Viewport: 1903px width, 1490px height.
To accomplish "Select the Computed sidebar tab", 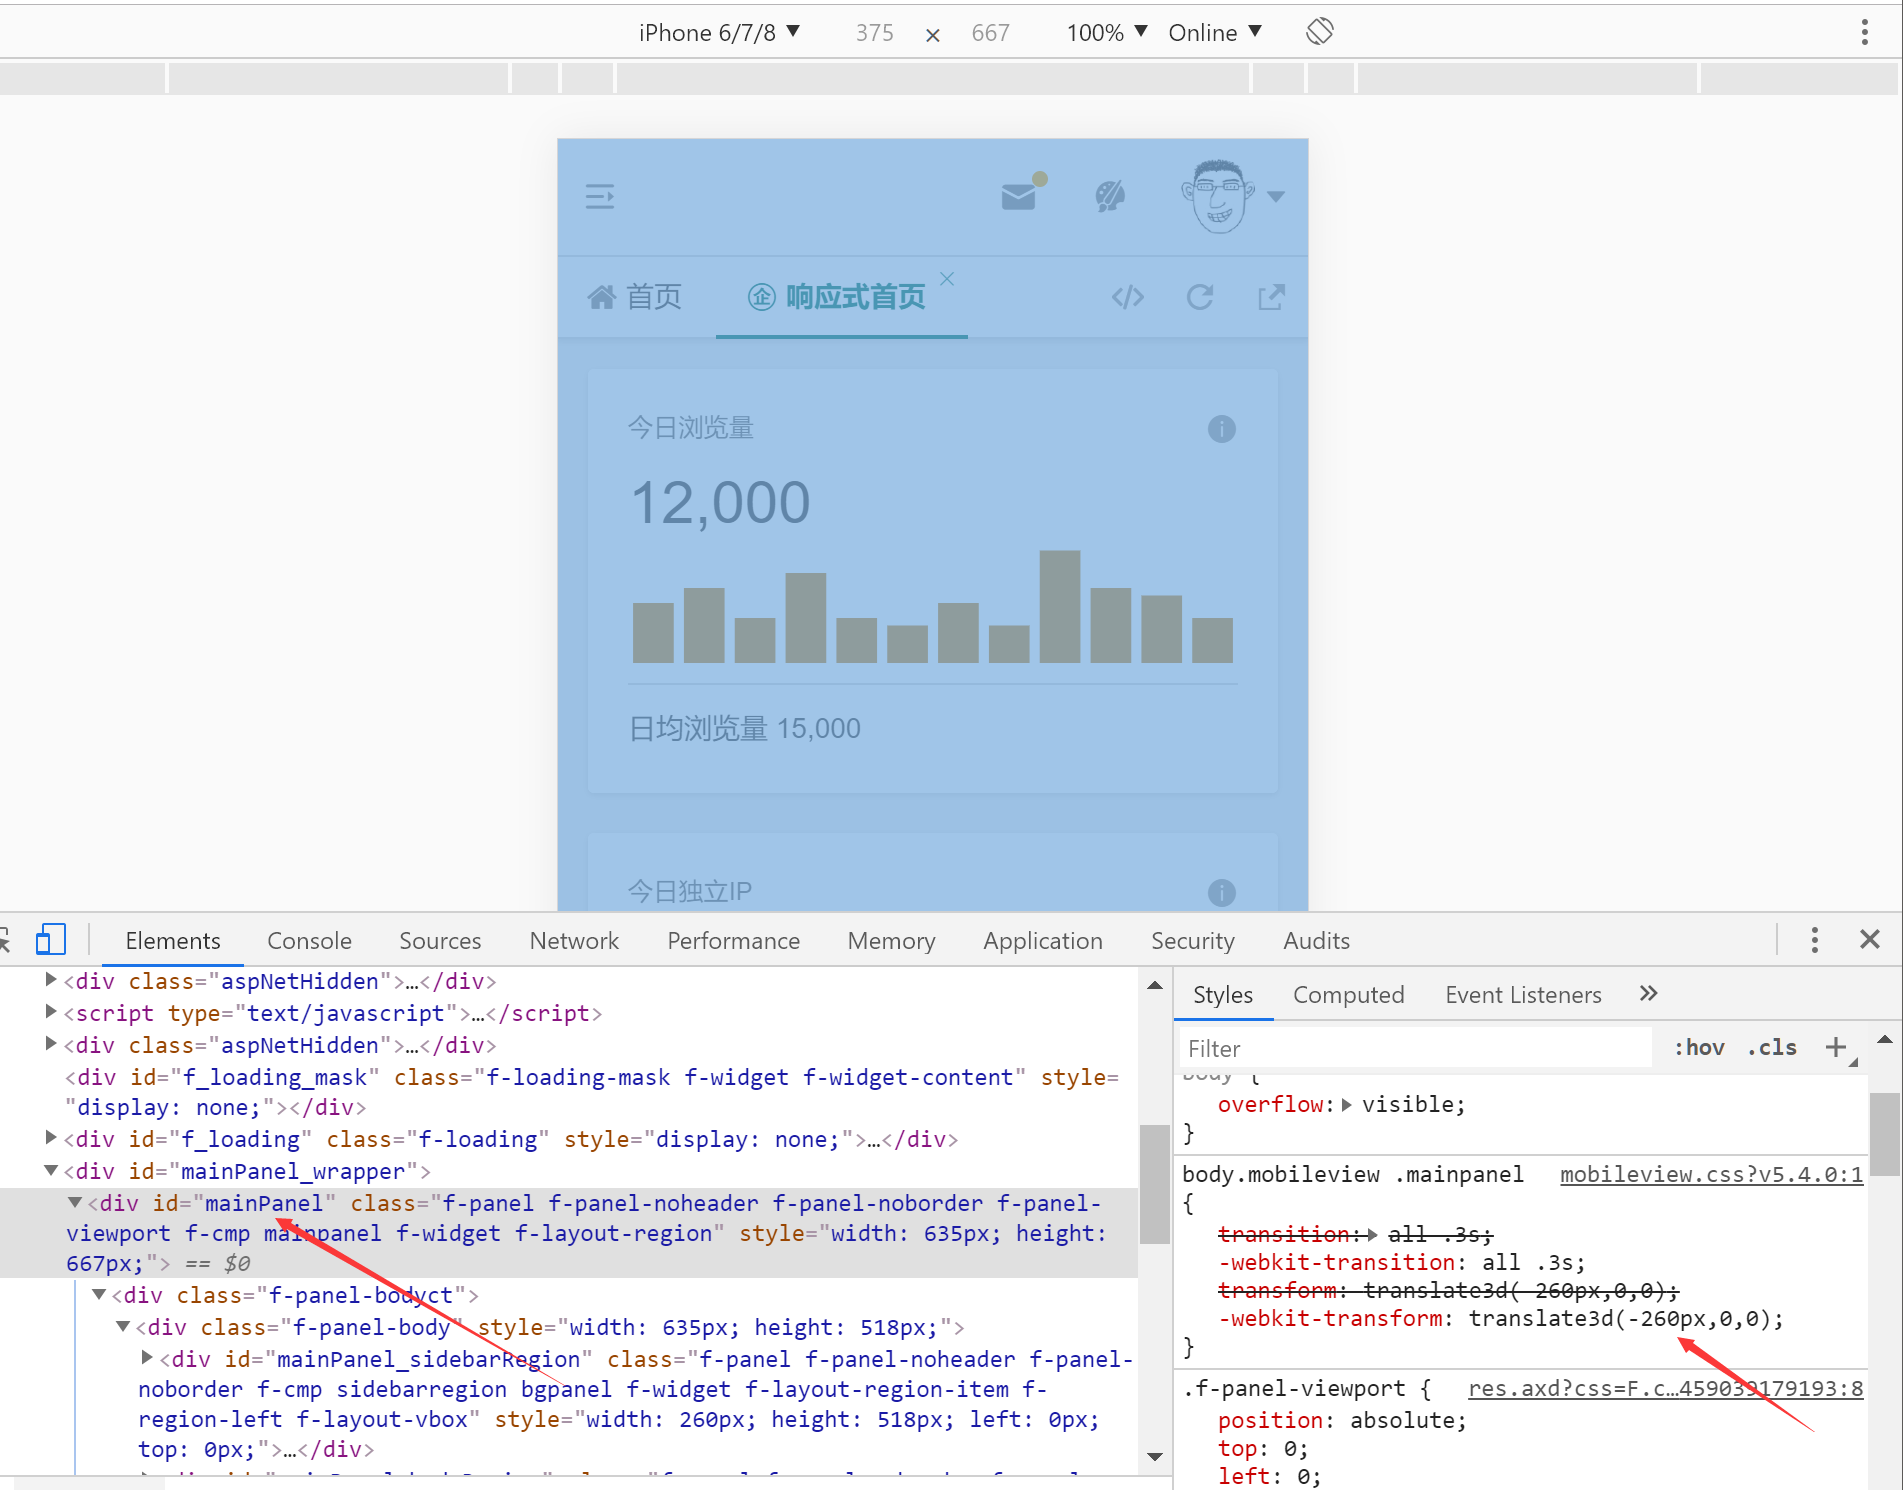I will pos(1348,995).
